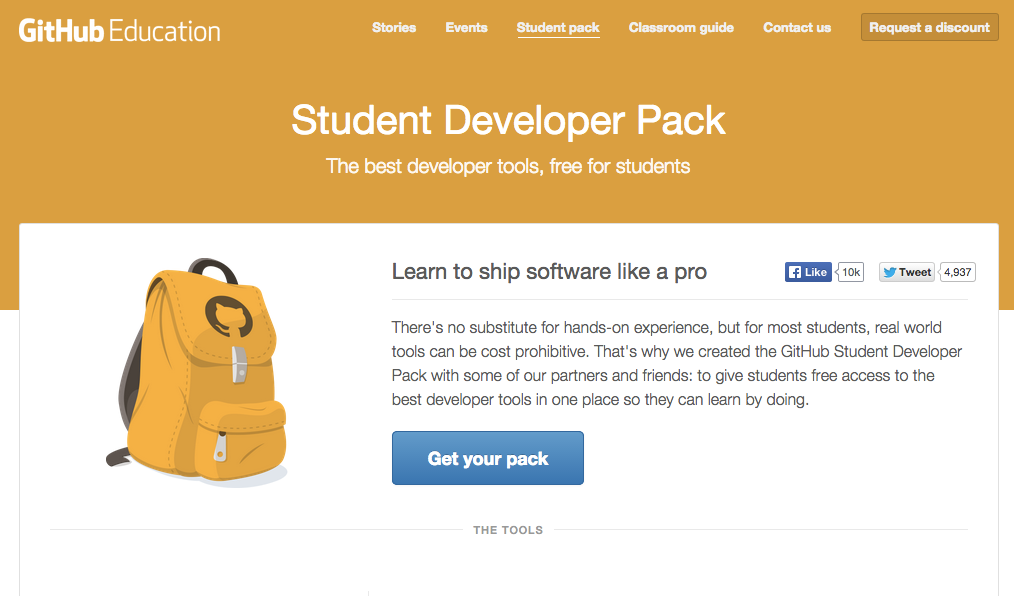Image resolution: width=1014 pixels, height=596 pixels.
Task: Open the Stories nav item
Action: coord(394,27)
